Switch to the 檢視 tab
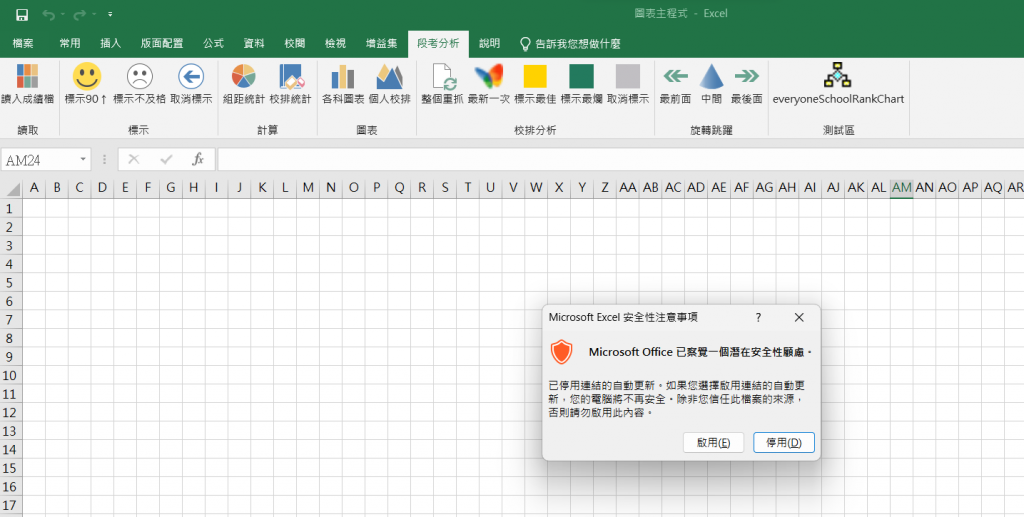This screenshot has width=1024, height=517. pyautogui.click(x=336, y=44)
